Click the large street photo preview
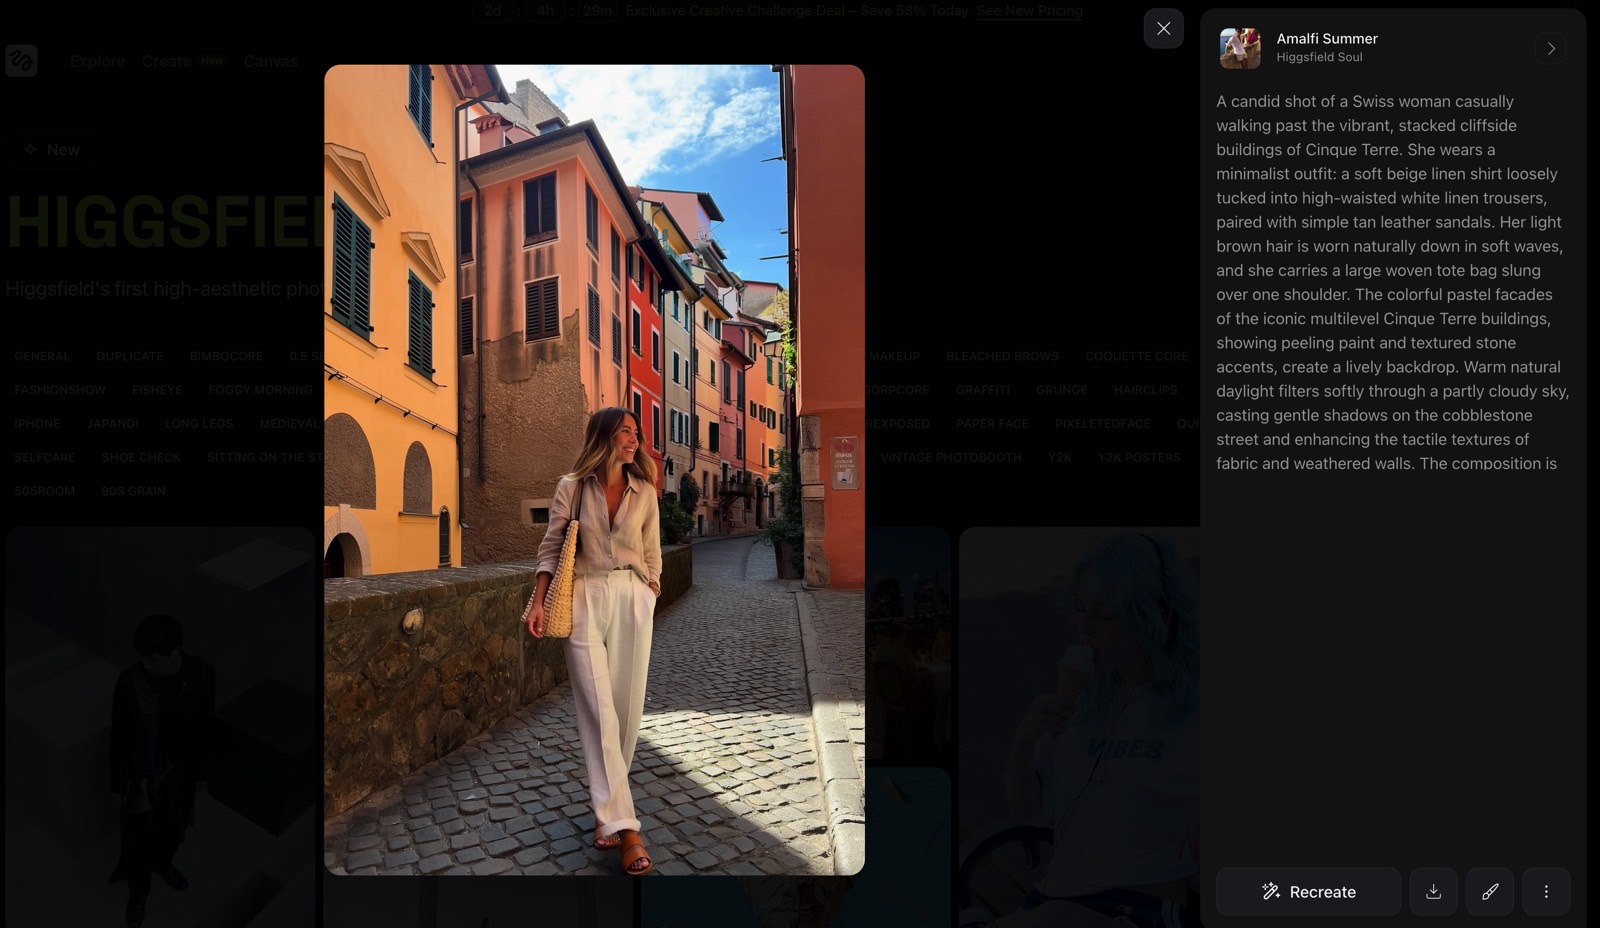This screenshot has width=1600, height=928. coord(594,470)
